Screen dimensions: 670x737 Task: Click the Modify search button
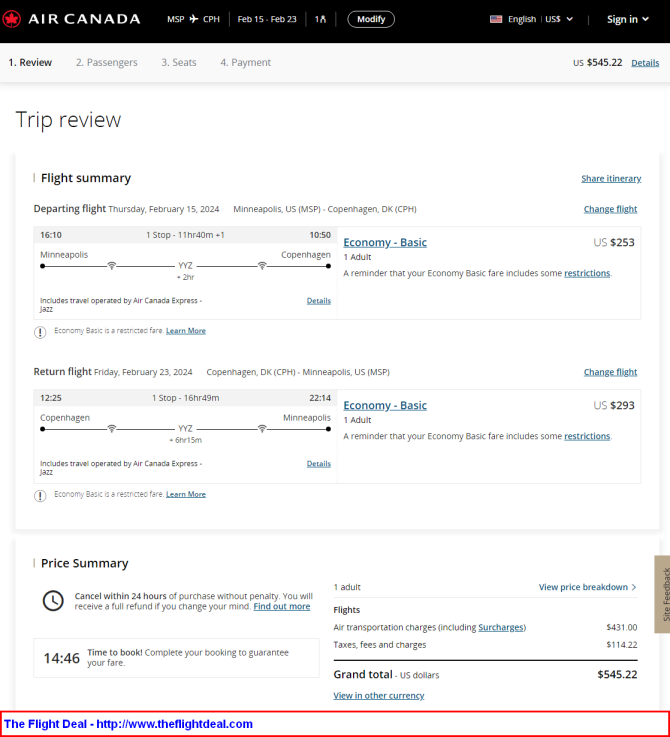pyautogui.click(x=371, y=19)
